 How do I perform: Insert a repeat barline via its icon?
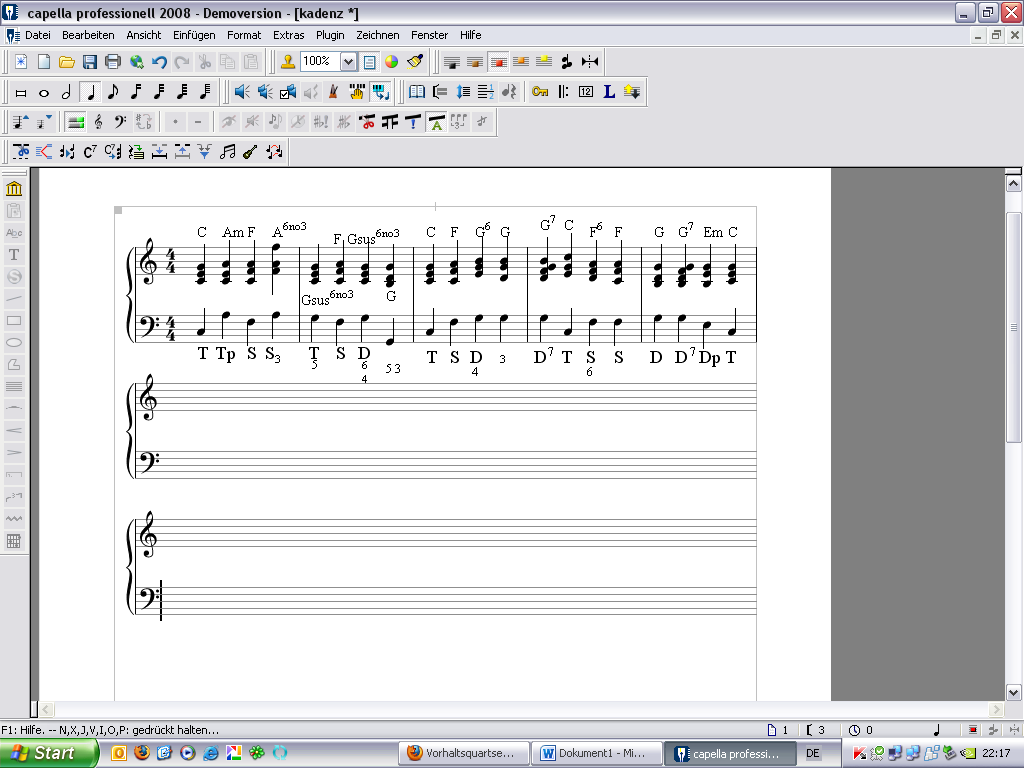(x=563, y=92)
